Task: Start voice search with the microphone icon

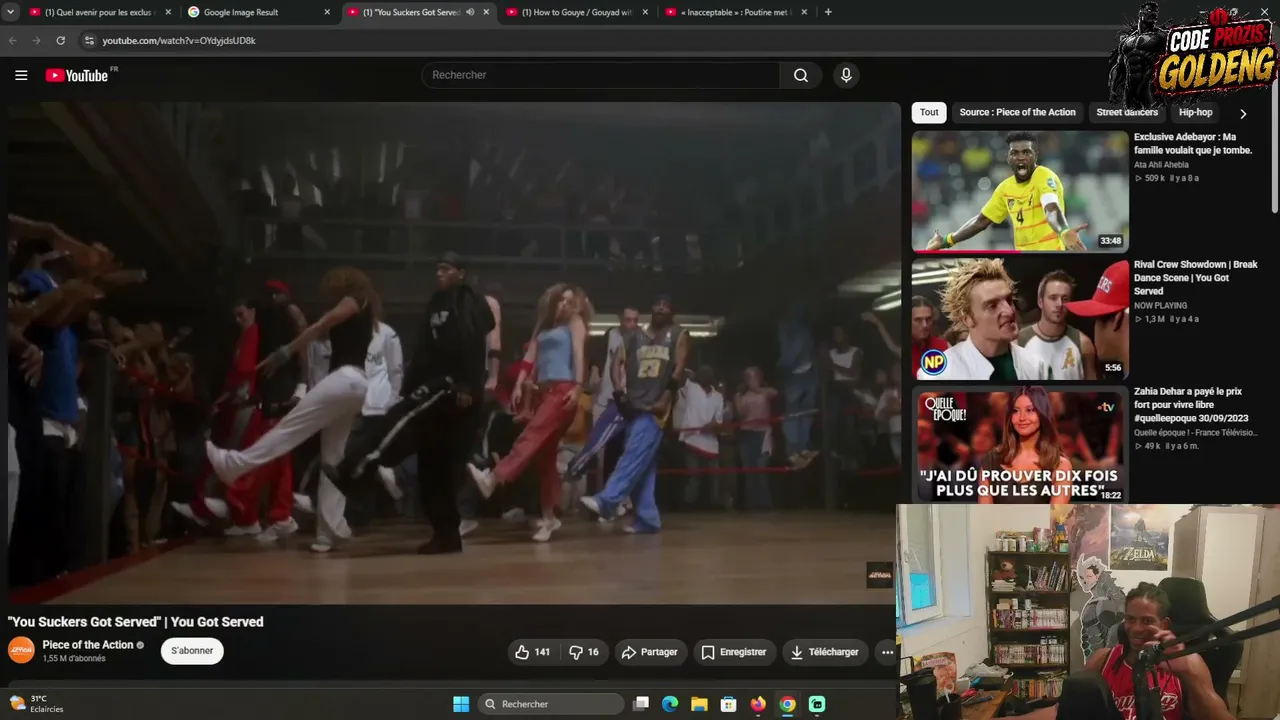Action: [x=846, y=75]
